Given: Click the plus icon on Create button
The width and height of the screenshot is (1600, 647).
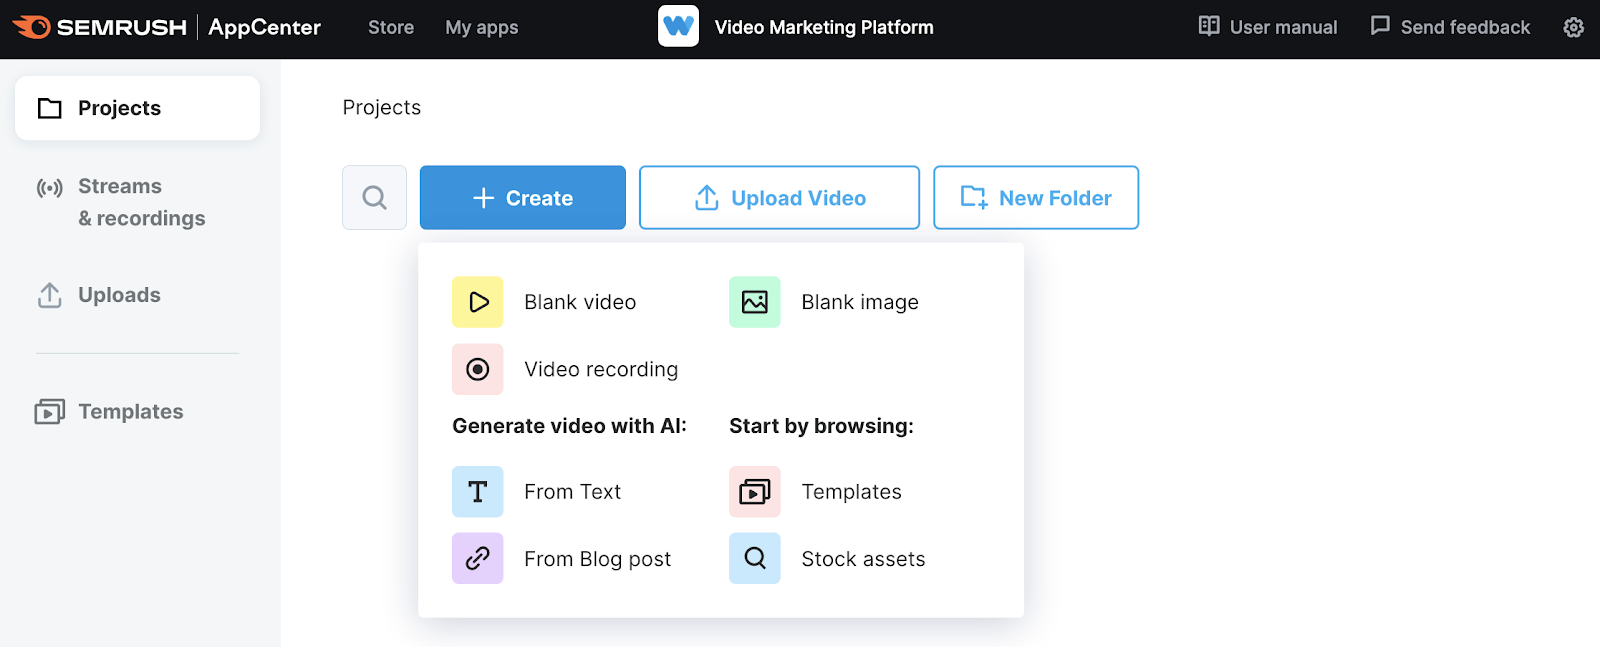Looking at the screenshot, I should point(484,198).
